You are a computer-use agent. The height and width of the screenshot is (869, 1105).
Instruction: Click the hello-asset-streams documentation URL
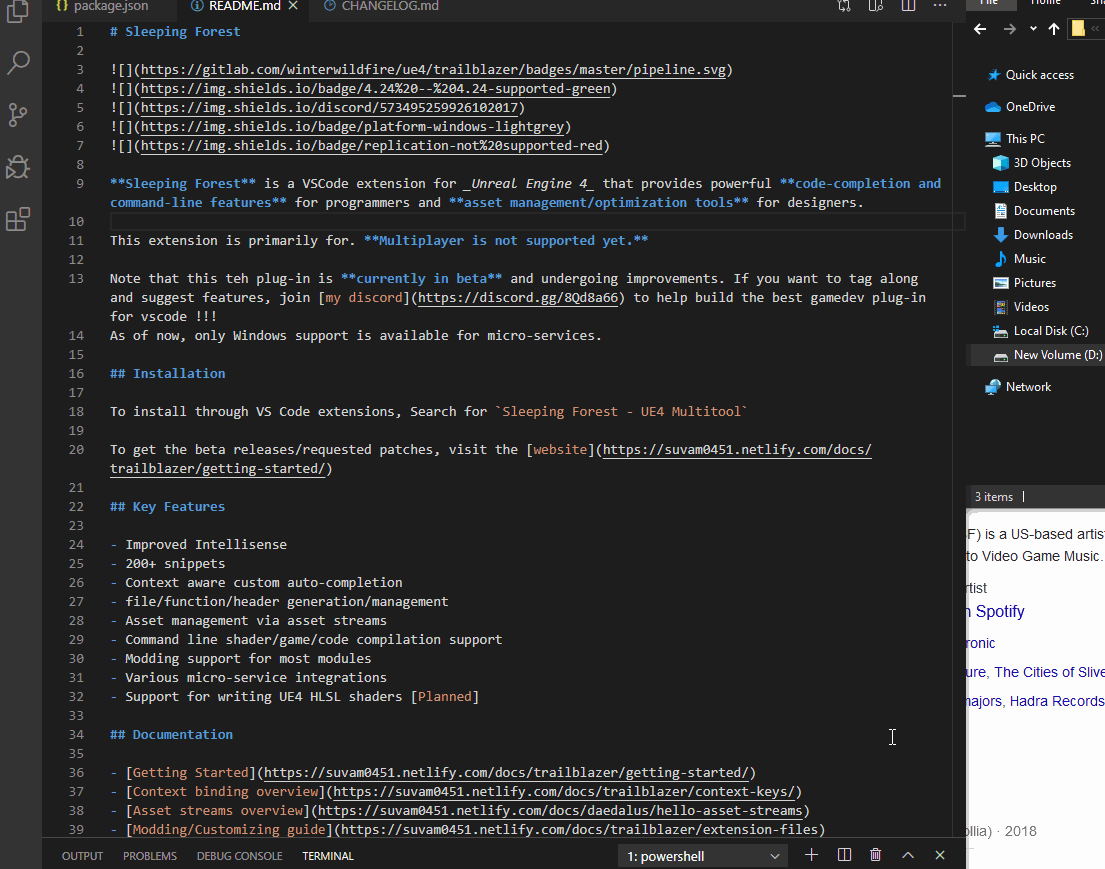point(560,811)
